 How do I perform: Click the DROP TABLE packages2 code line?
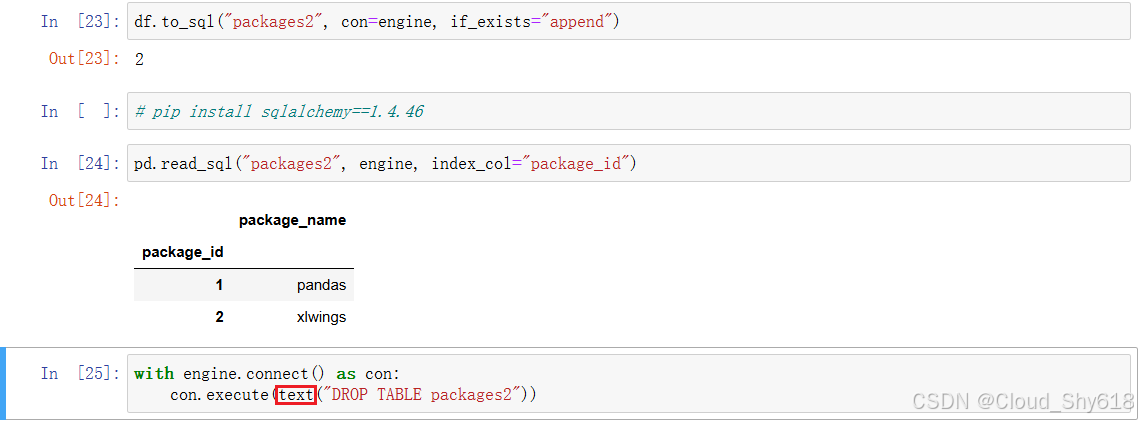(353, 394)
